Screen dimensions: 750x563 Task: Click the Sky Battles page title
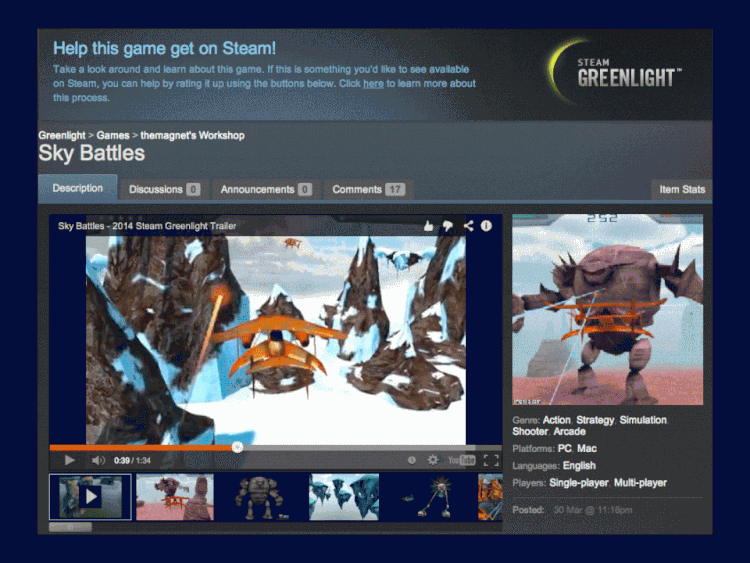pyautogui.click(x=91, y=154)
